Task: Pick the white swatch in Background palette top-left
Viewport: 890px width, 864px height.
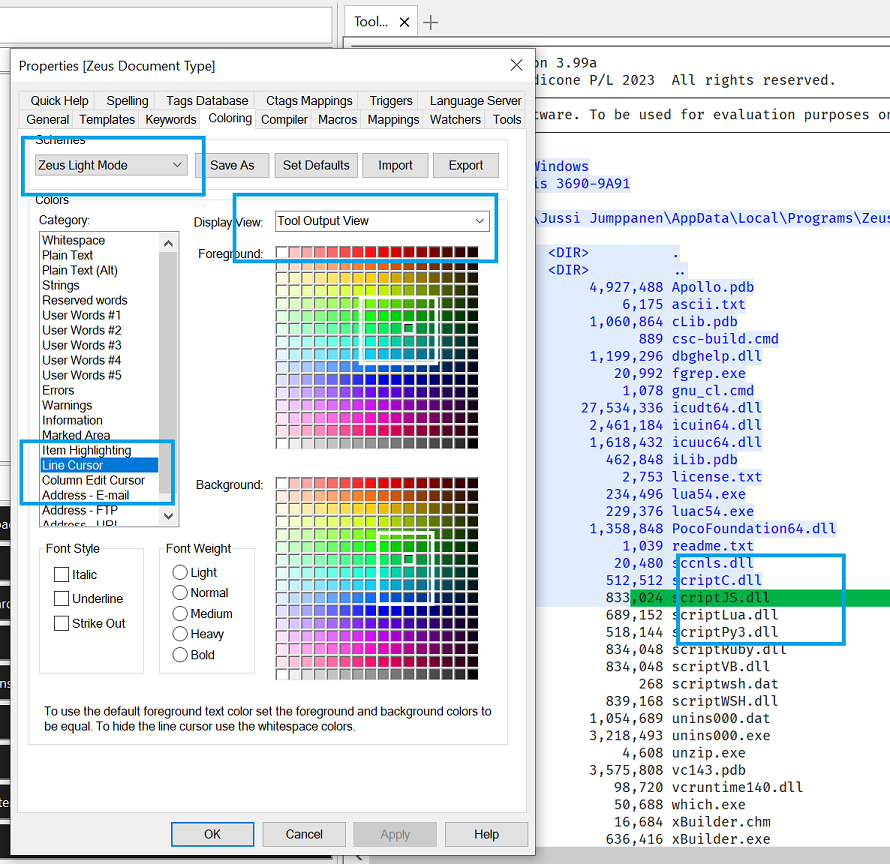Action: [x=282, y=483]
